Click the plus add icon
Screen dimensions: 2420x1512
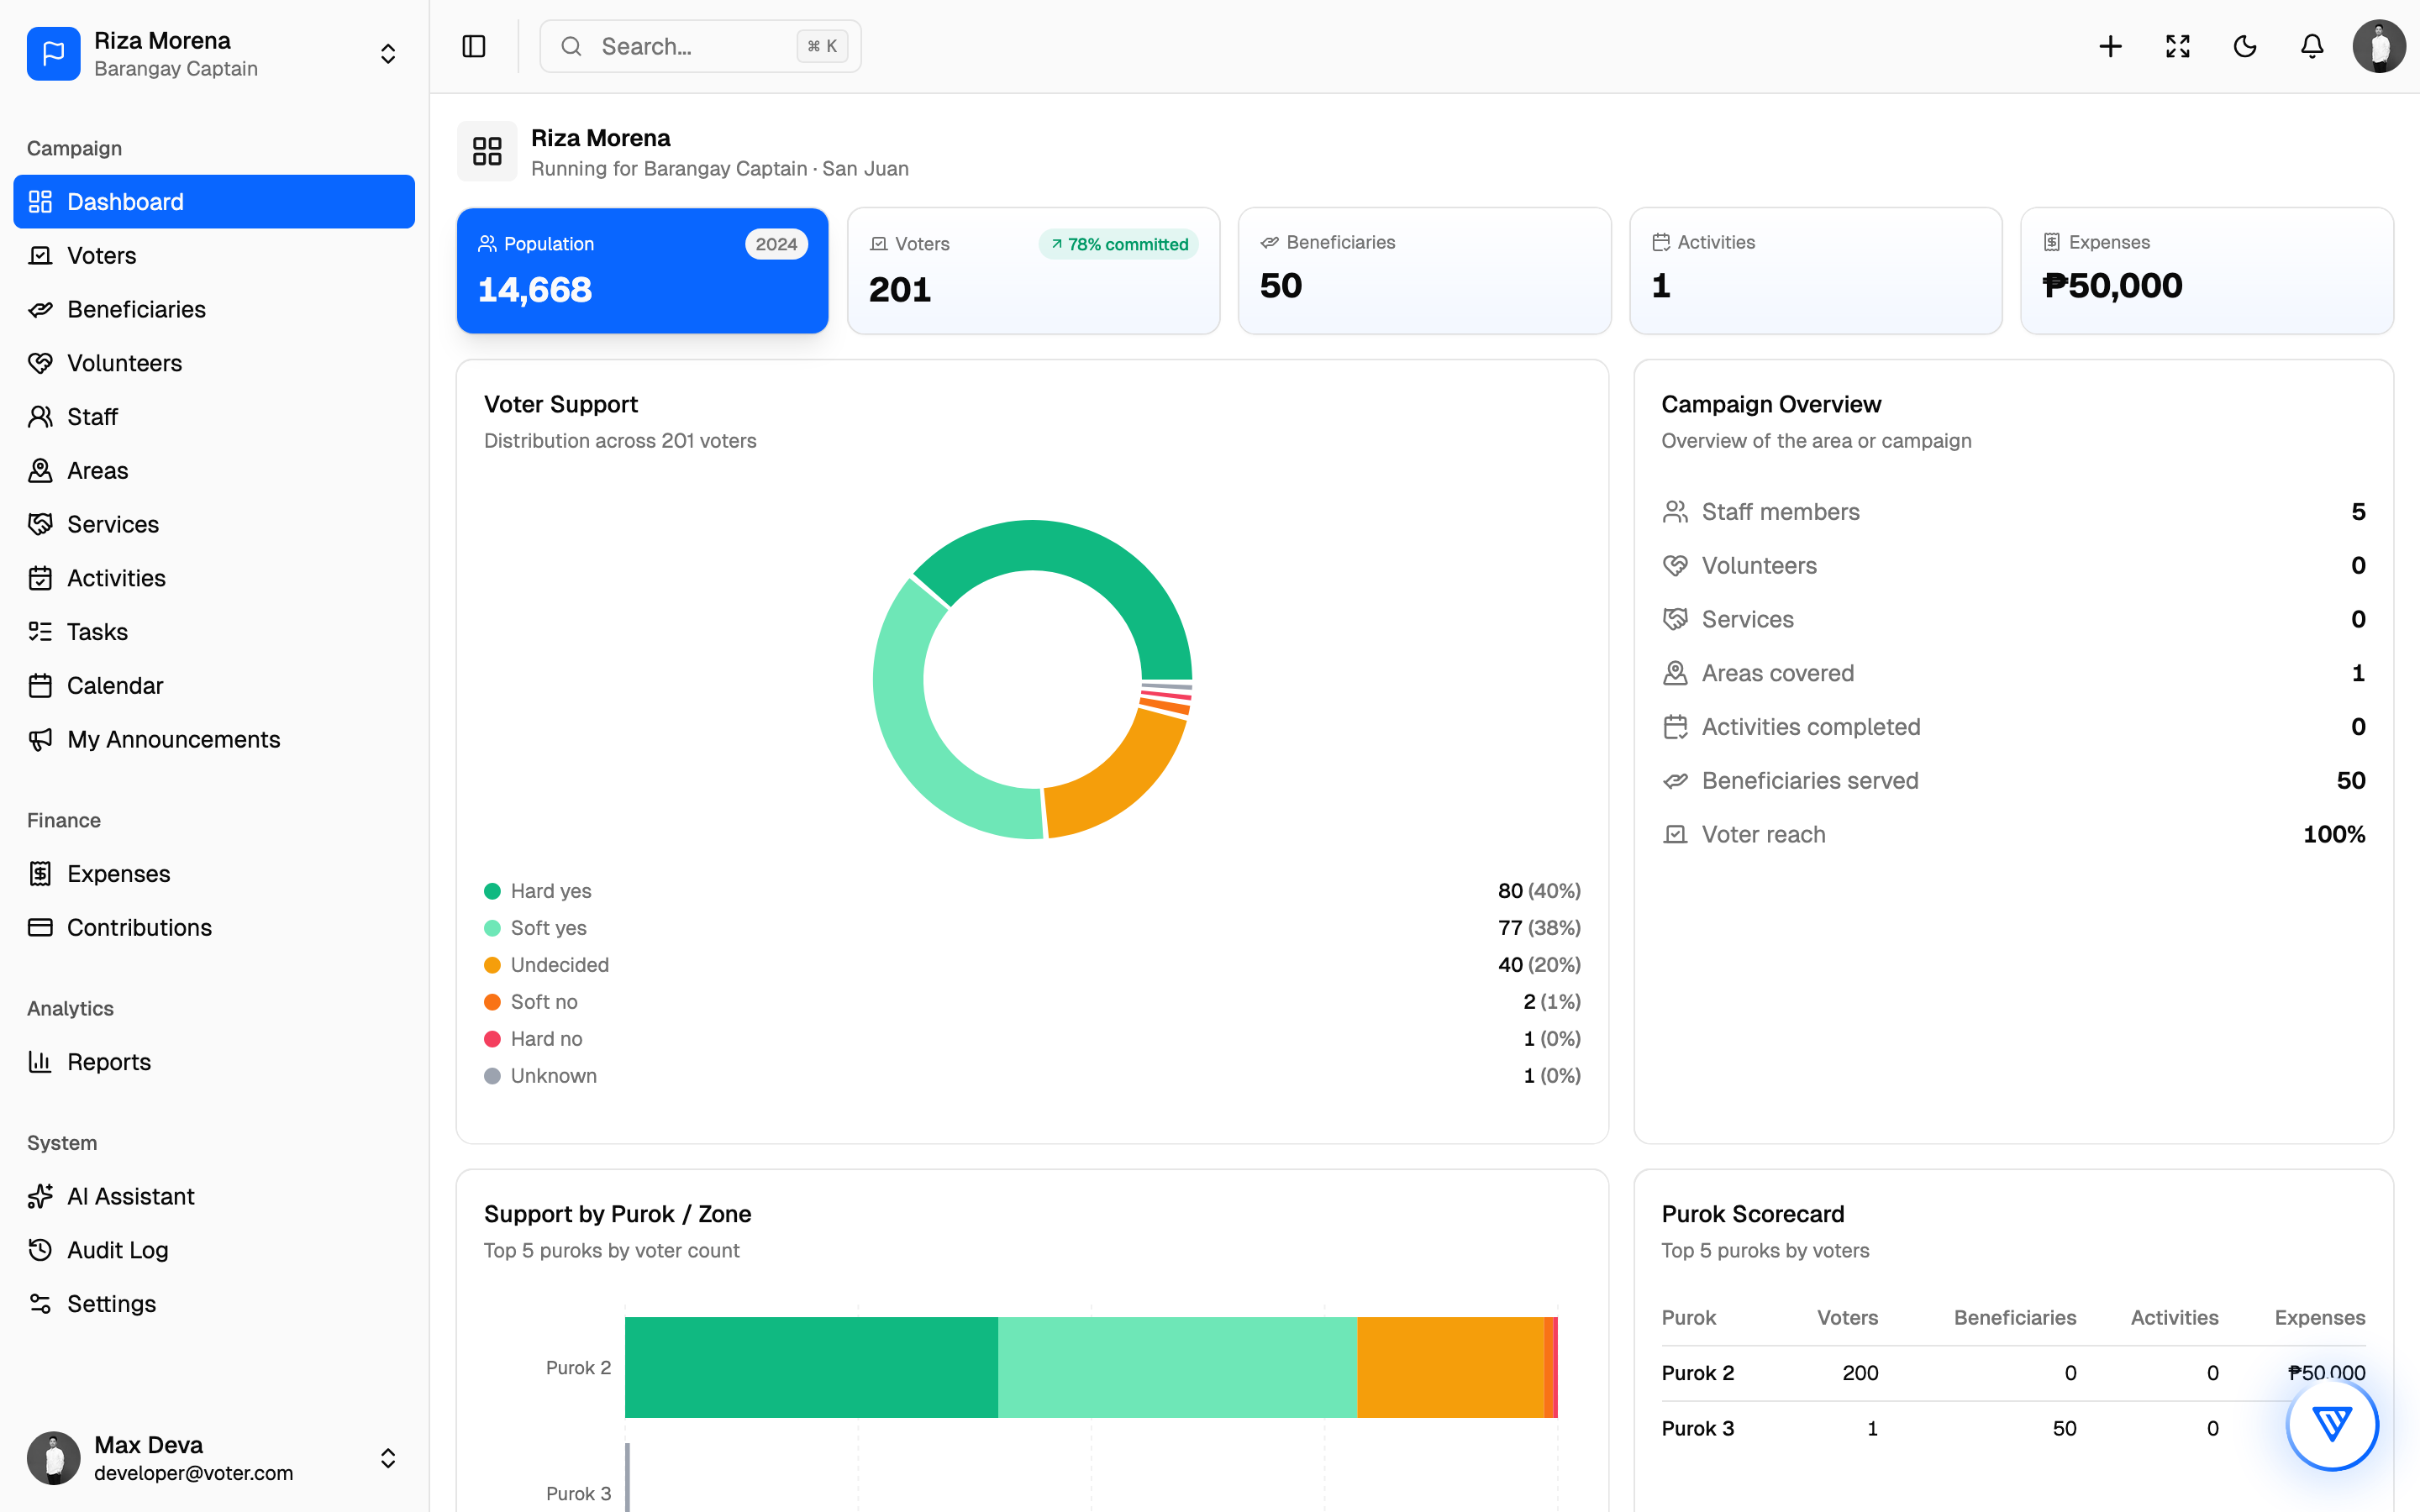2110,46
